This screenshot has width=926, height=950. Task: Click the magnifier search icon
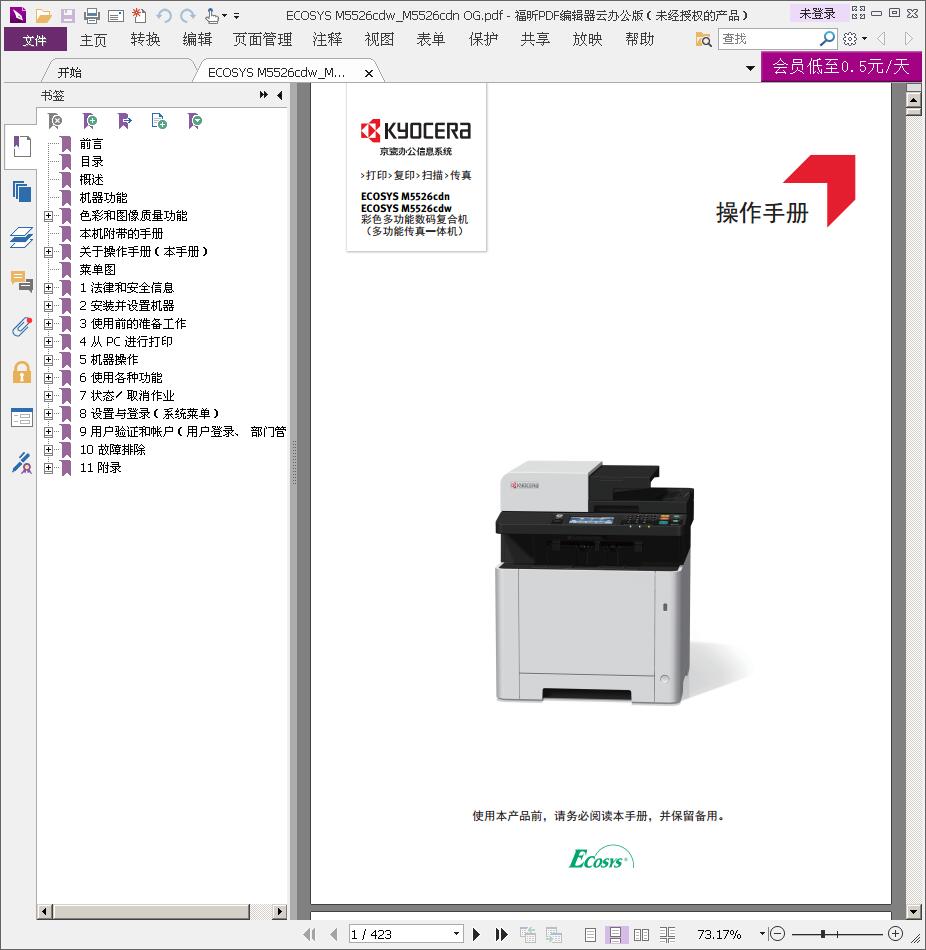tap(827, 39)
